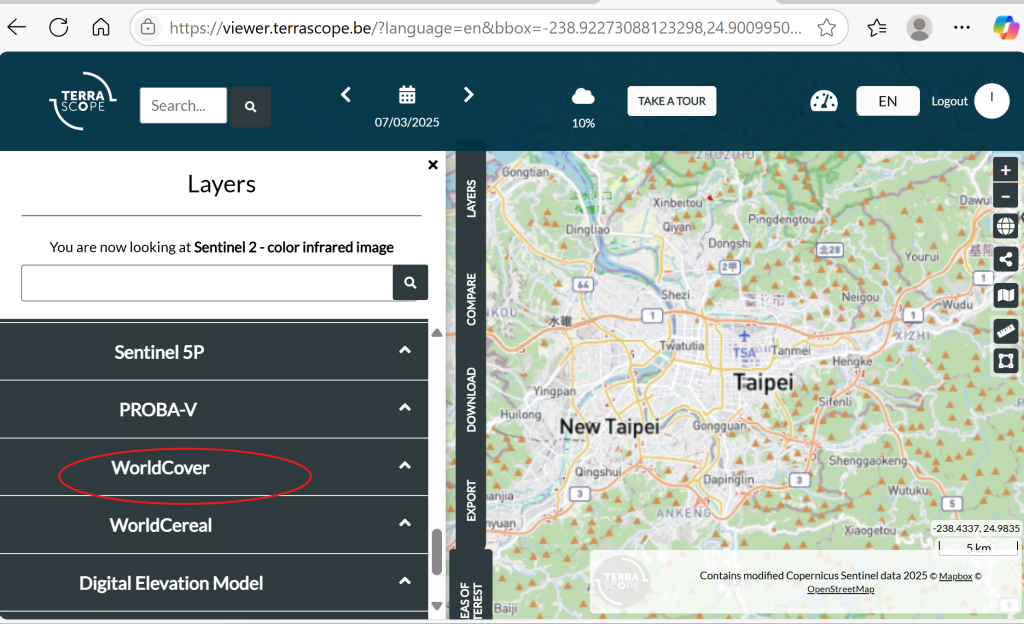Click the TAKE A TOUR button

click(671, 101)
